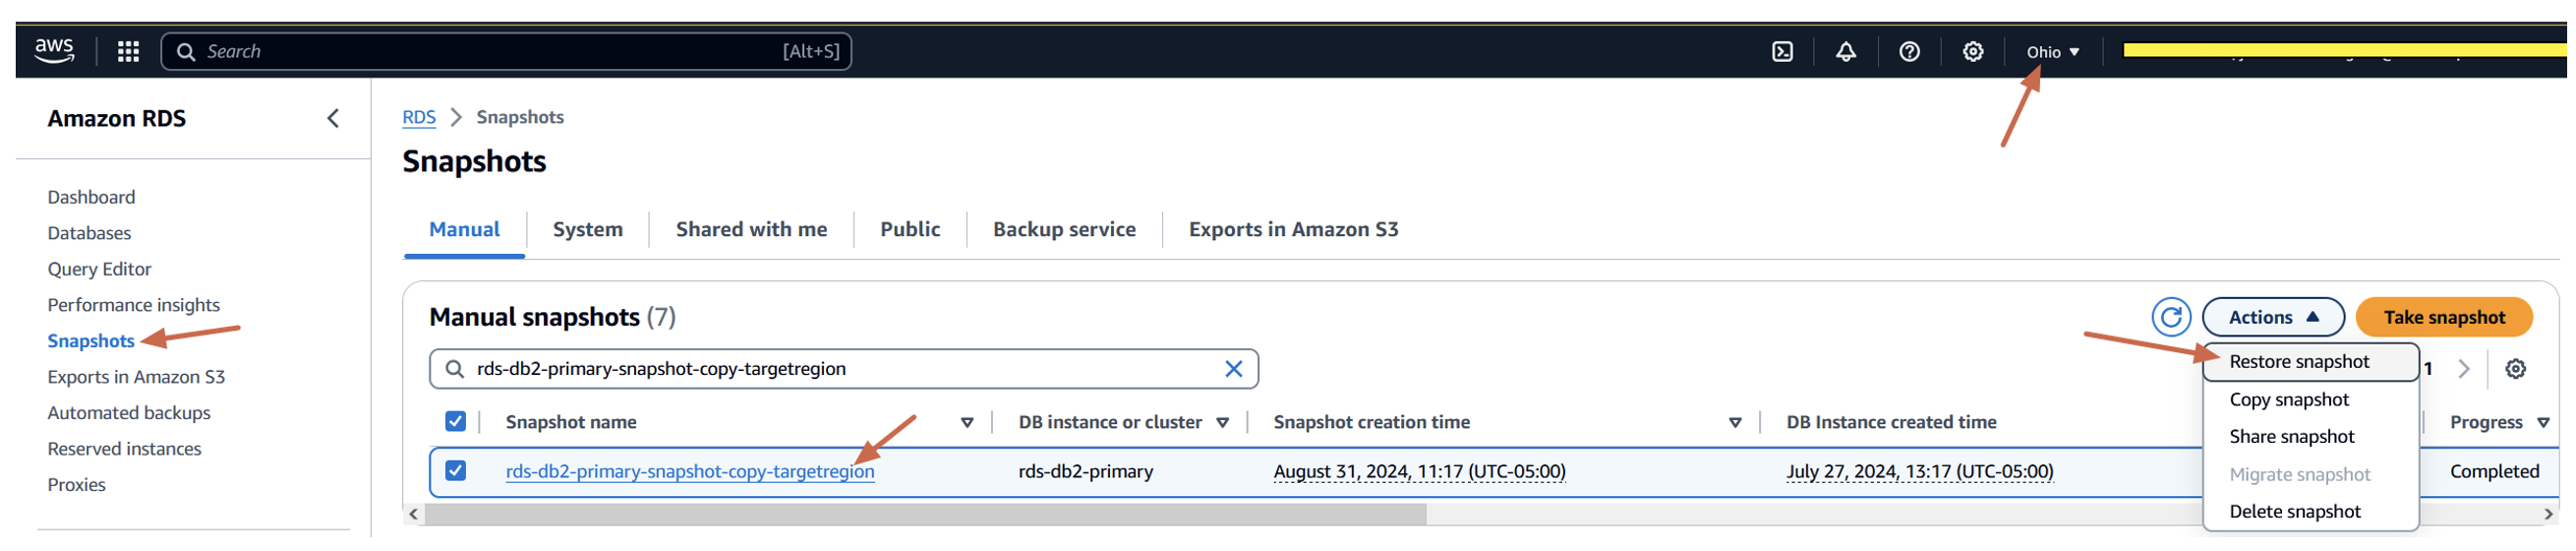
Task: Refresh the manual snapshots list
Action: 2170,318
